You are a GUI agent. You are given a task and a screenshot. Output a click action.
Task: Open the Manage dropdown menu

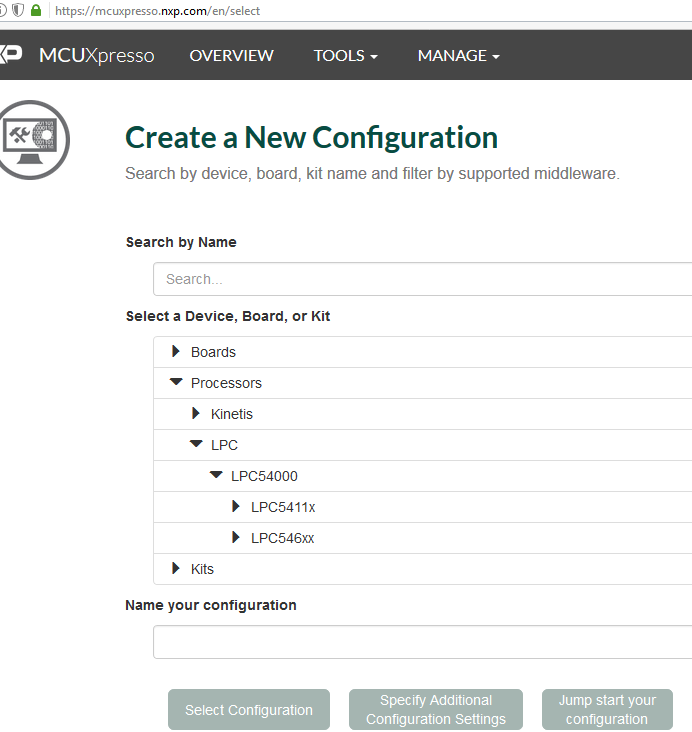458,56
